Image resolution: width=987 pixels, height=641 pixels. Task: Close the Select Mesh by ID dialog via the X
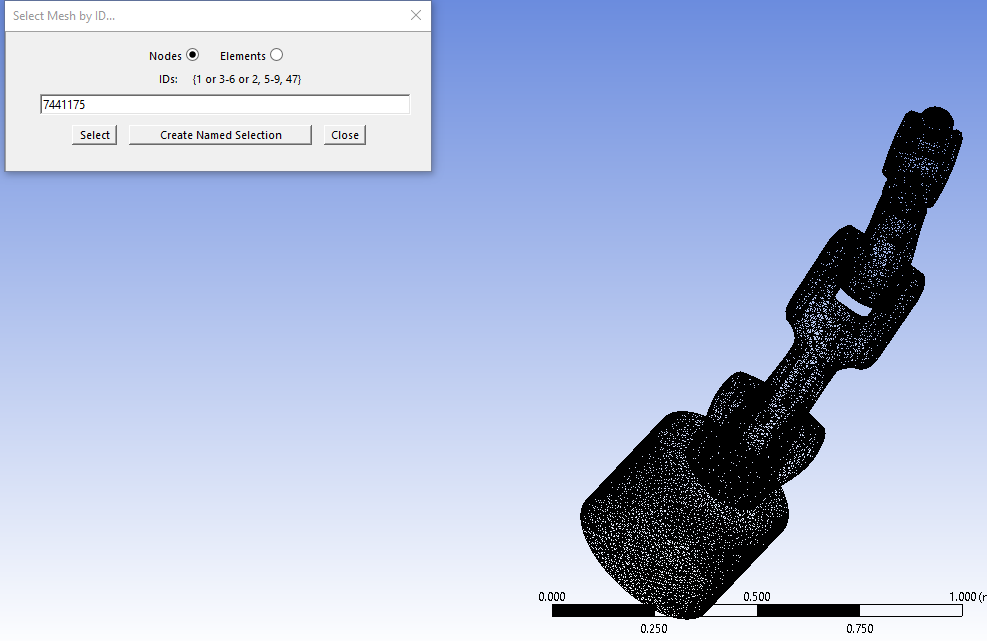click(415, 15)
